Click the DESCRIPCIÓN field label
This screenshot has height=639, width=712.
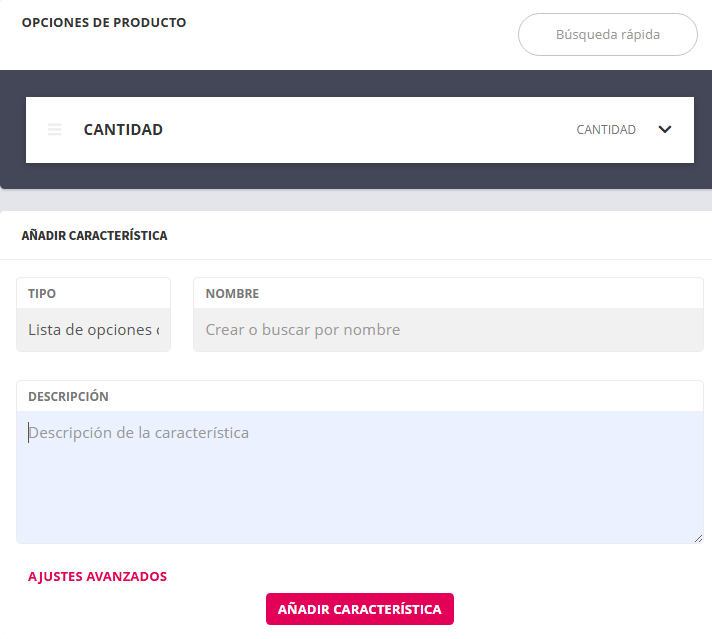coord(68,397)
